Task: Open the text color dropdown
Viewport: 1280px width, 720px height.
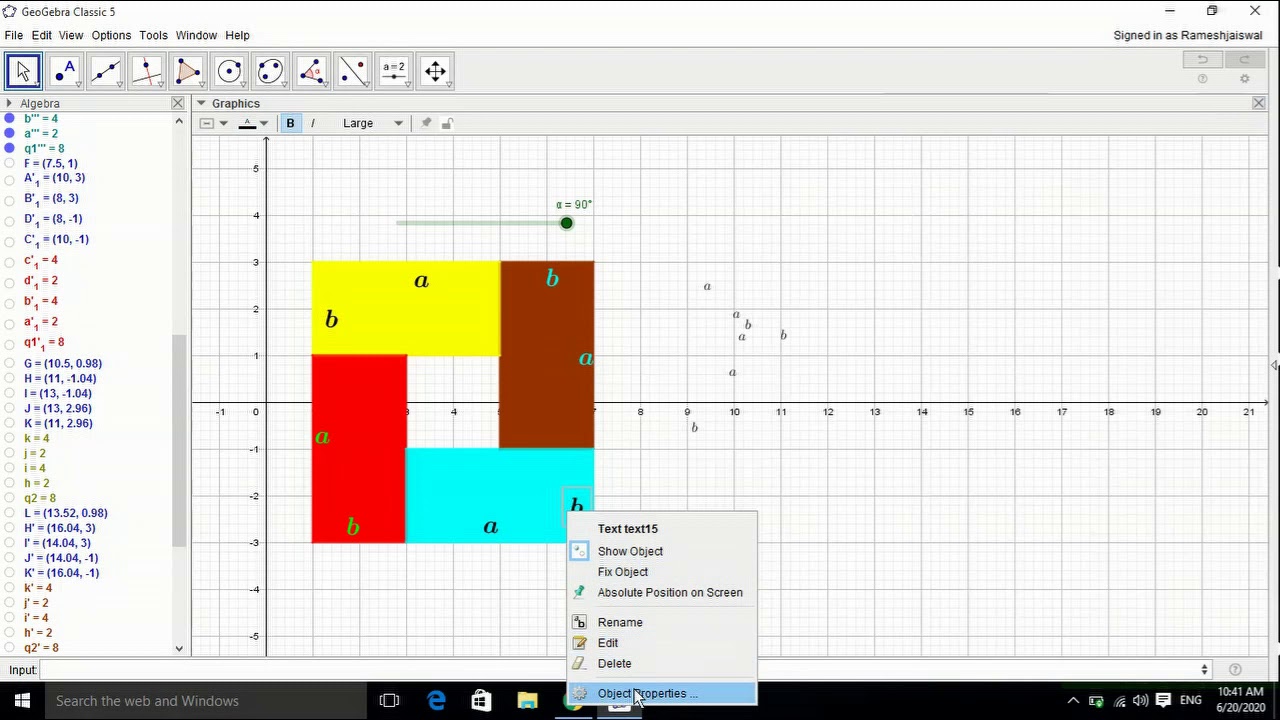Action: pos(254,123)
